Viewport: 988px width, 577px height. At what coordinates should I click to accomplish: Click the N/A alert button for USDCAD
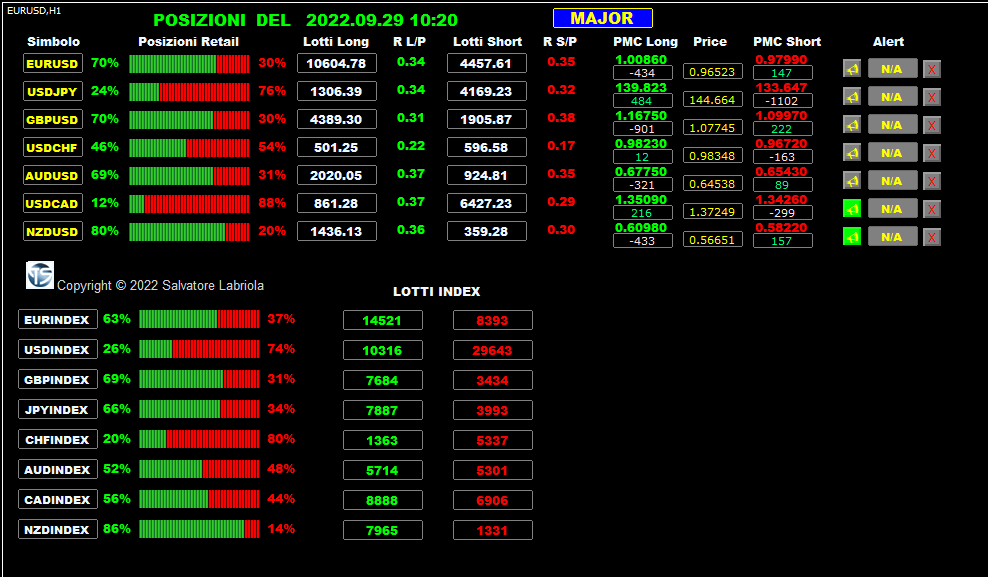click(892, 209)
